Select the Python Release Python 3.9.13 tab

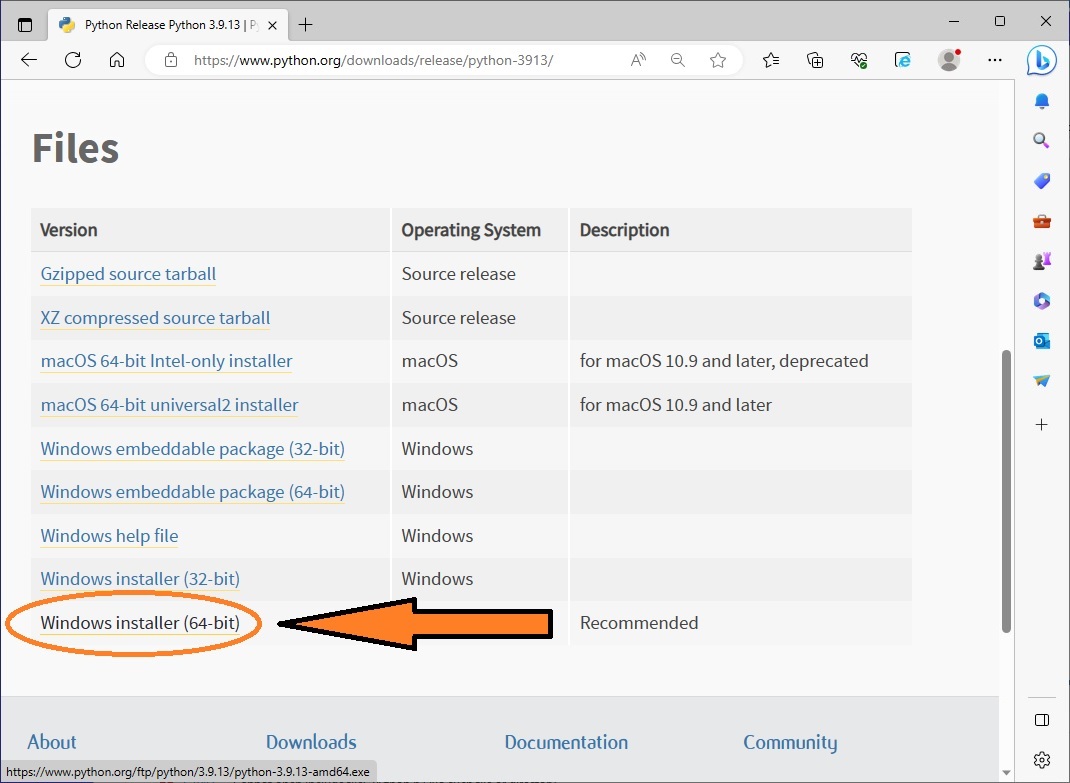click(x=167, y=25)
